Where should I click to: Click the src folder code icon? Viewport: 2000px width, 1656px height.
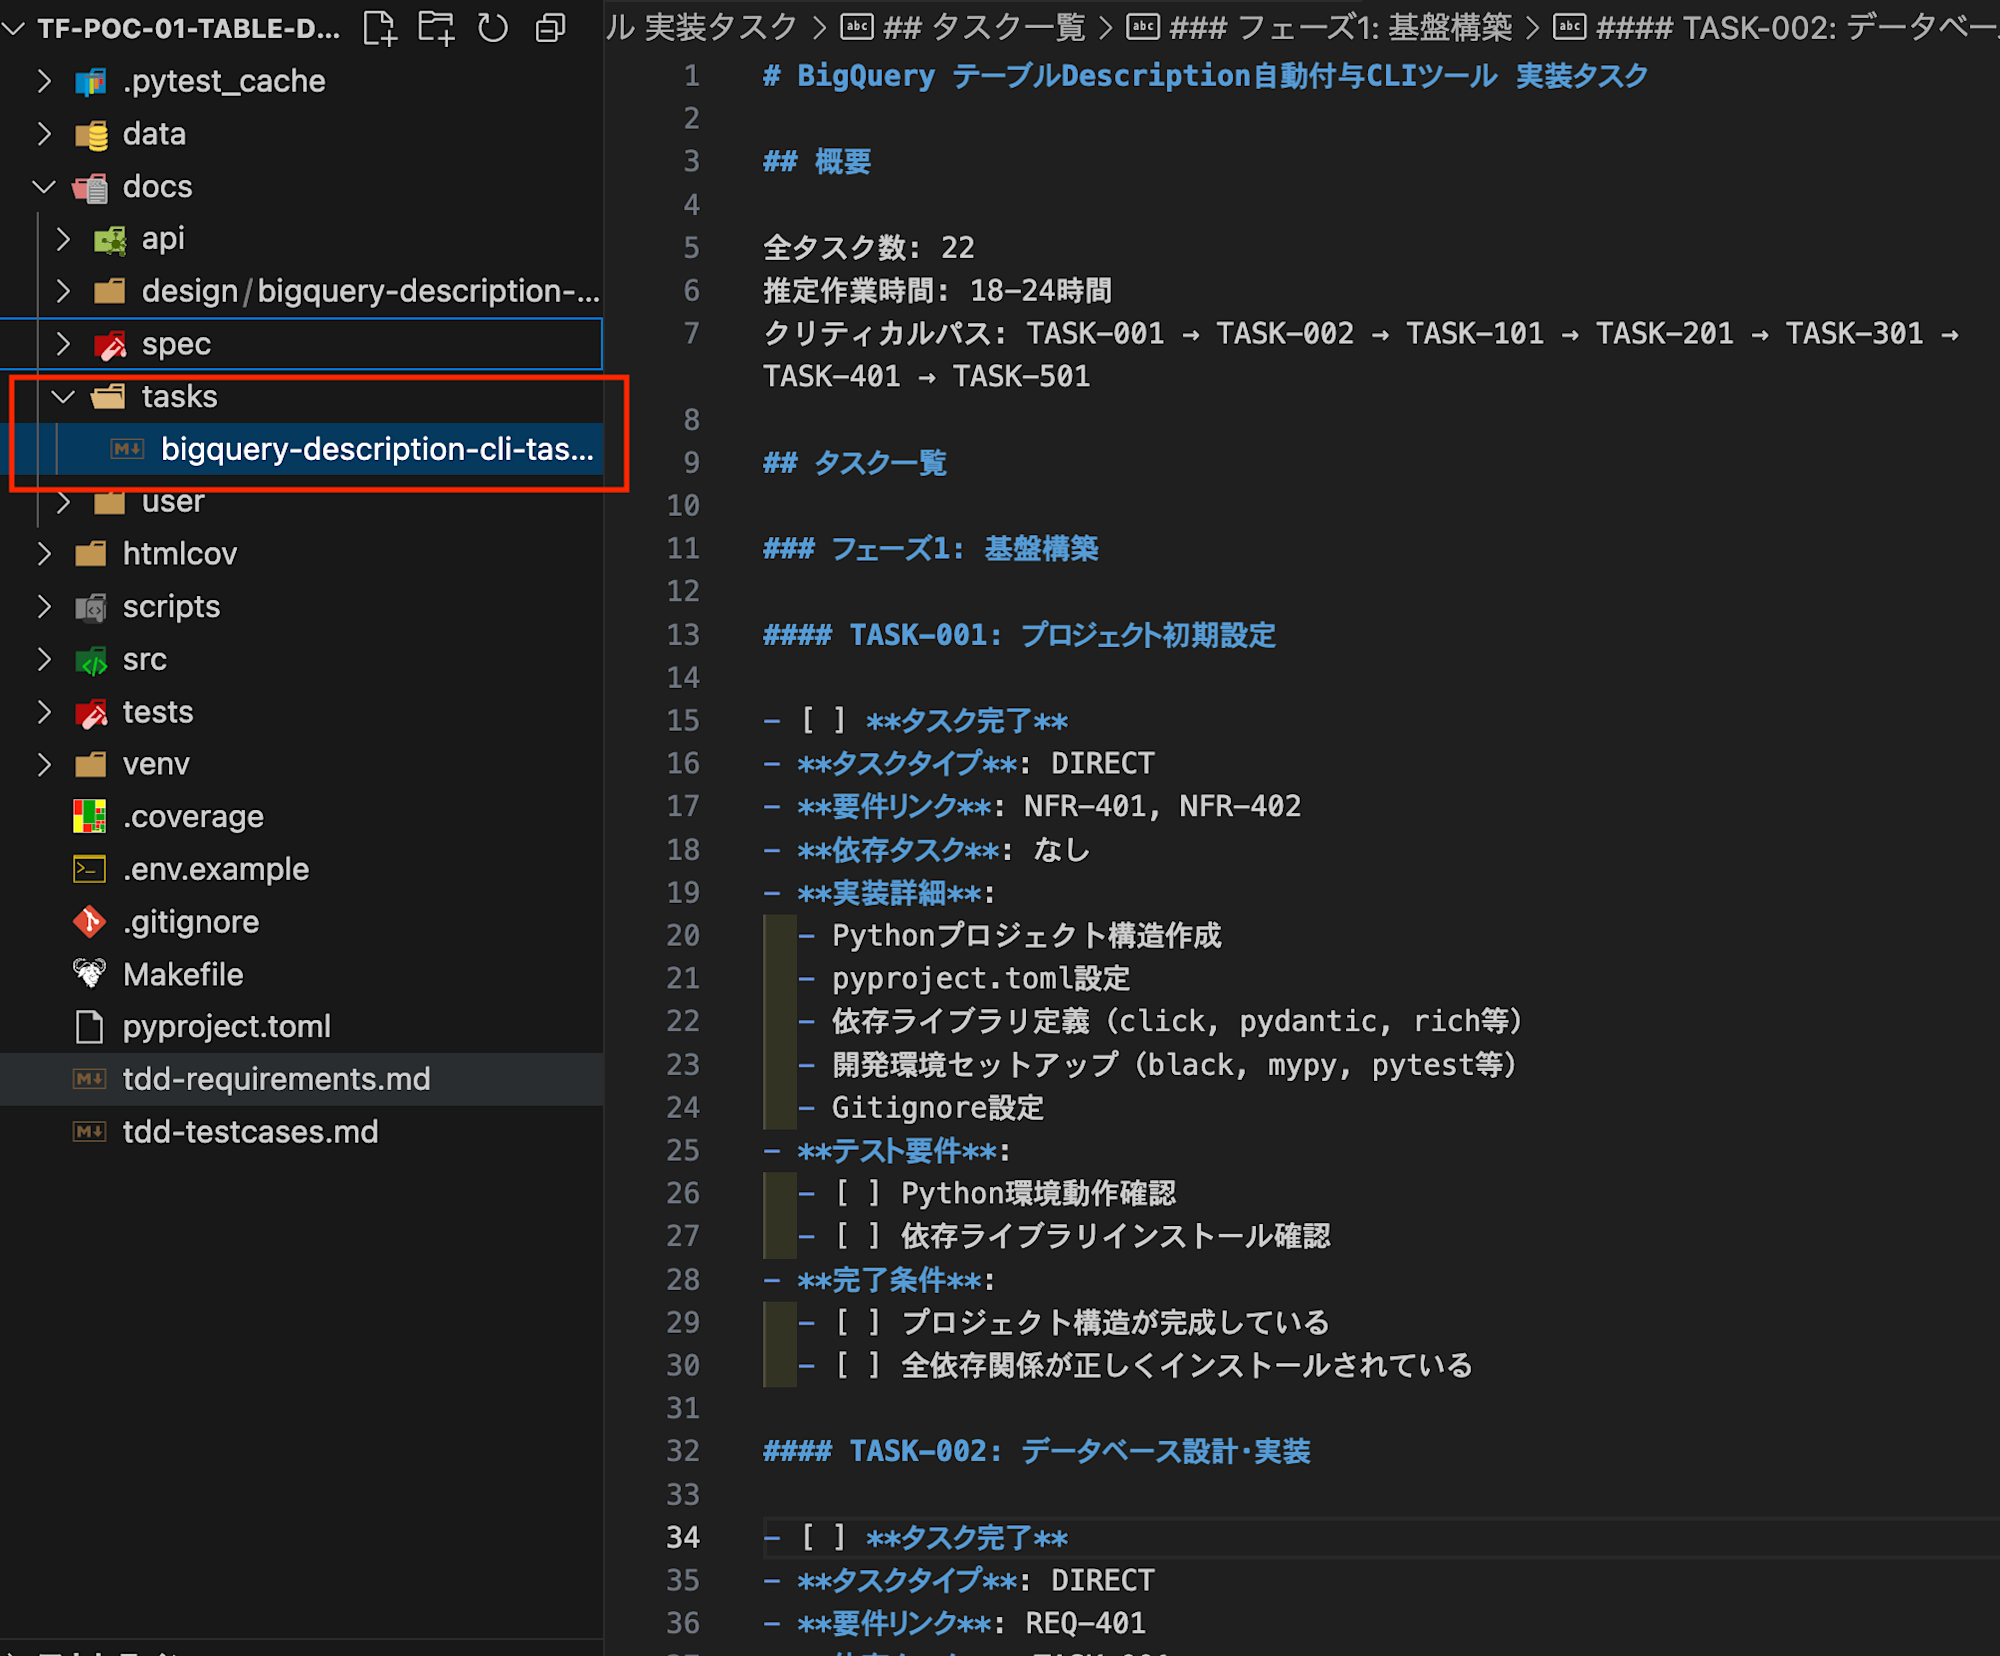[90, 660]
